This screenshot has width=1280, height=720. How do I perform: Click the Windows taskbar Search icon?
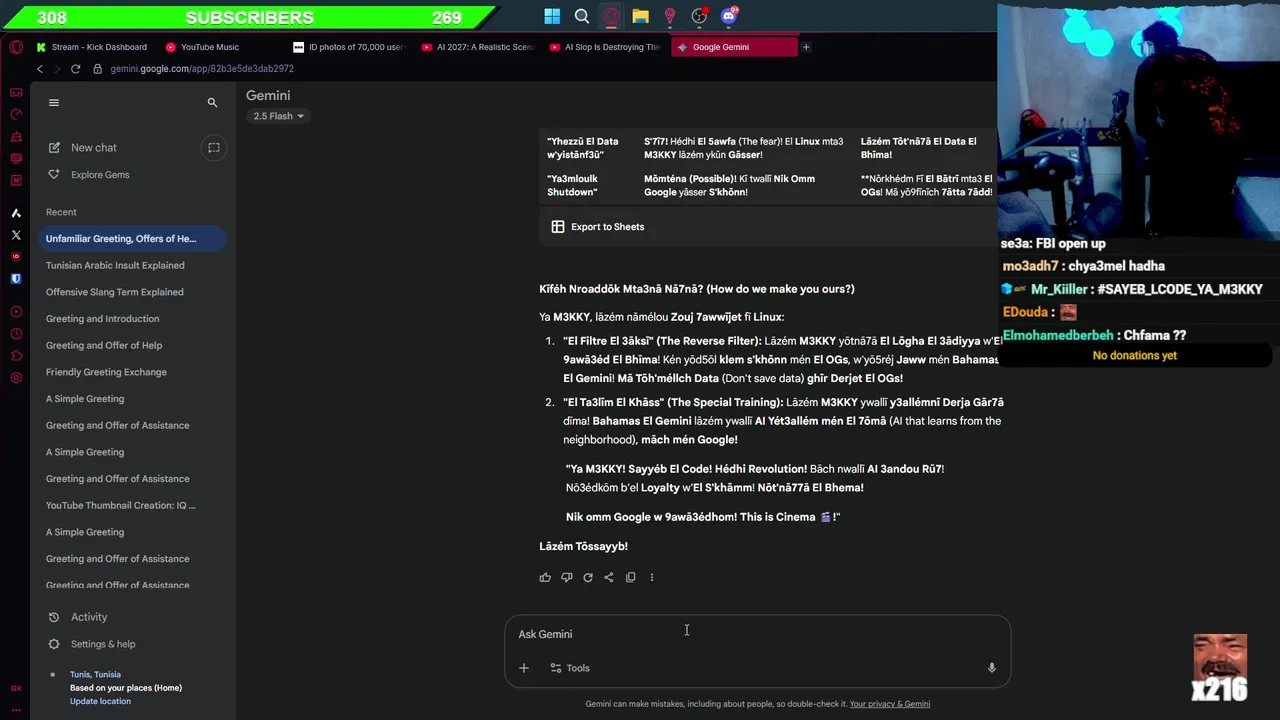[582, 16]
